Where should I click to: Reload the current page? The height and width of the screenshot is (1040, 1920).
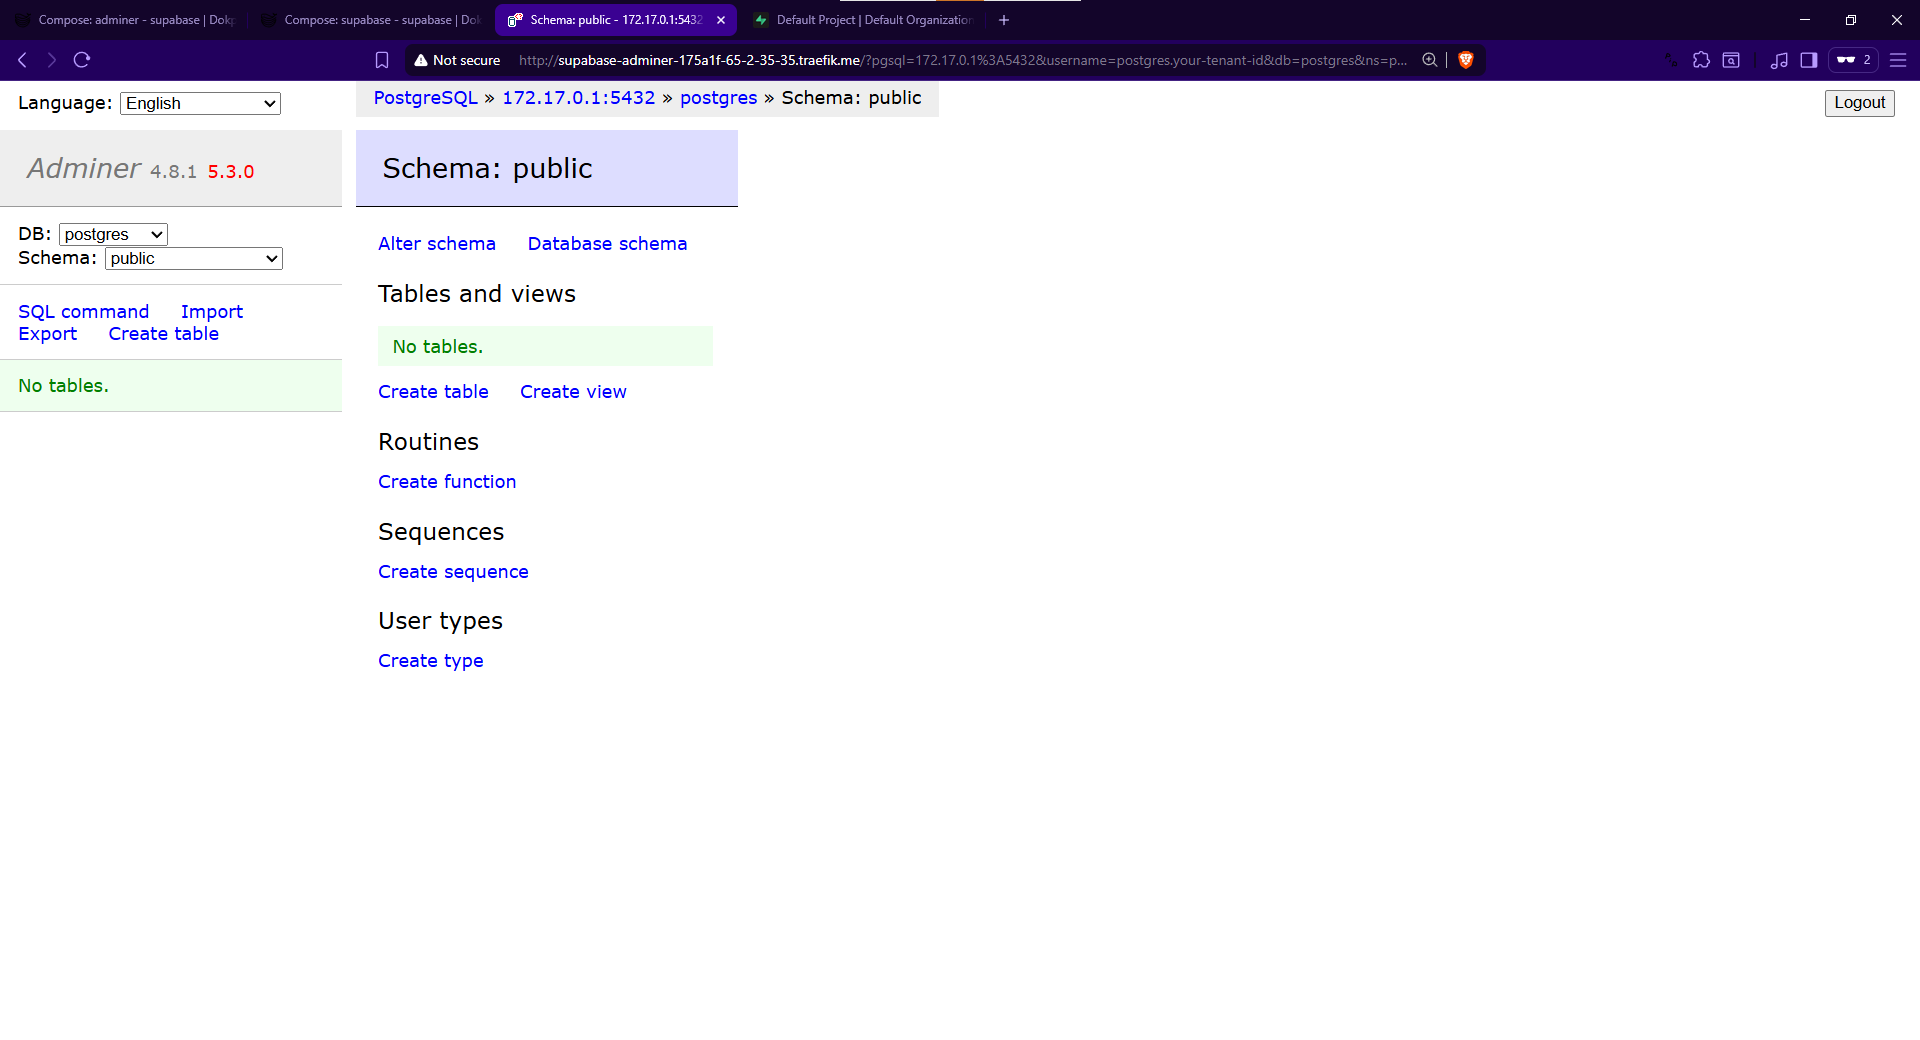pos(82,60)
